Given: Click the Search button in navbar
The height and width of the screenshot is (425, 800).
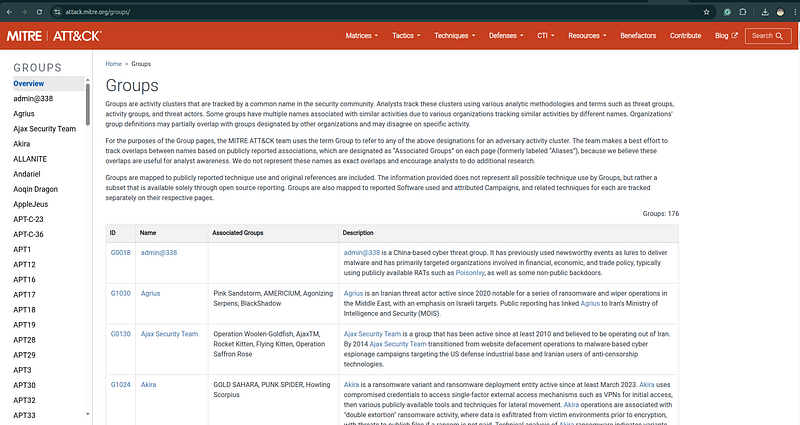Looking at the screenshot, I should point(768,36).
